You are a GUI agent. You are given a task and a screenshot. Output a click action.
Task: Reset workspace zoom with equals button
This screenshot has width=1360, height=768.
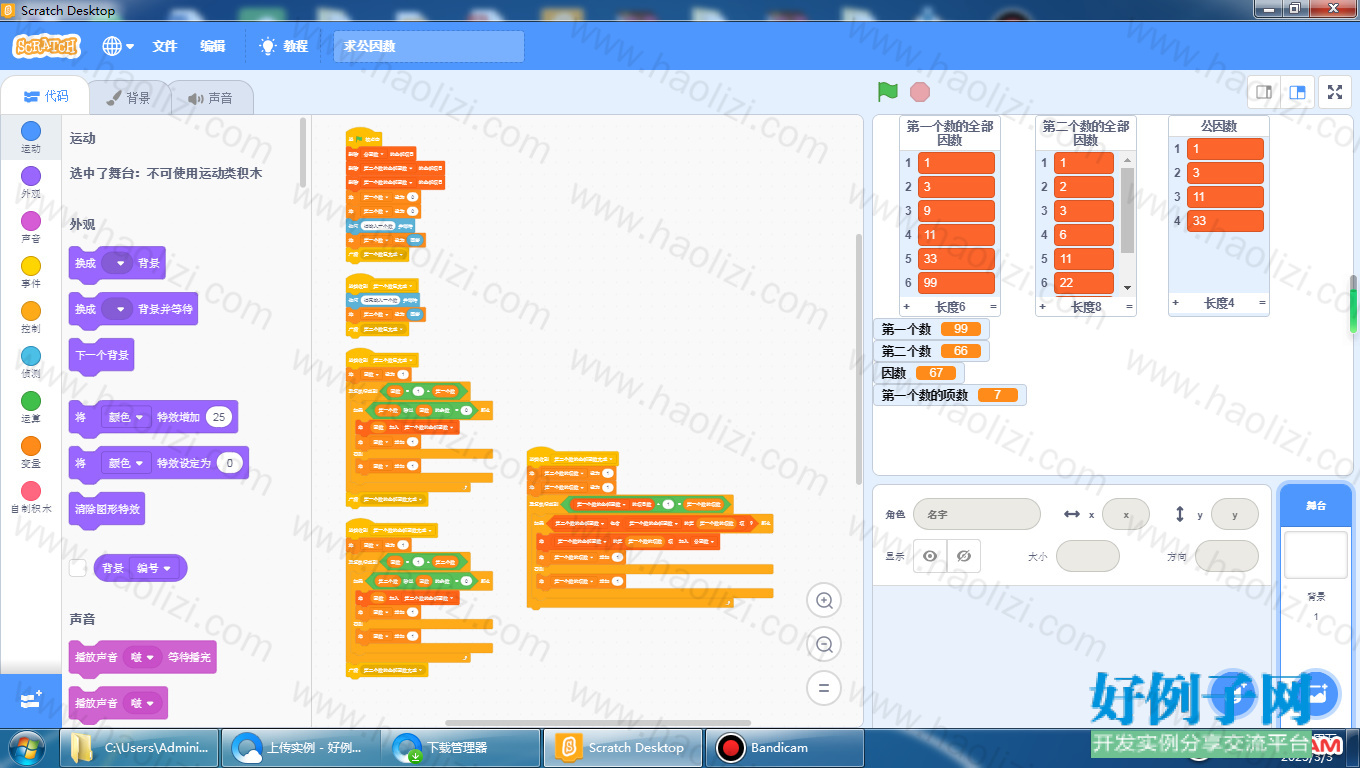pyautogui.click(x=824, y=688)
